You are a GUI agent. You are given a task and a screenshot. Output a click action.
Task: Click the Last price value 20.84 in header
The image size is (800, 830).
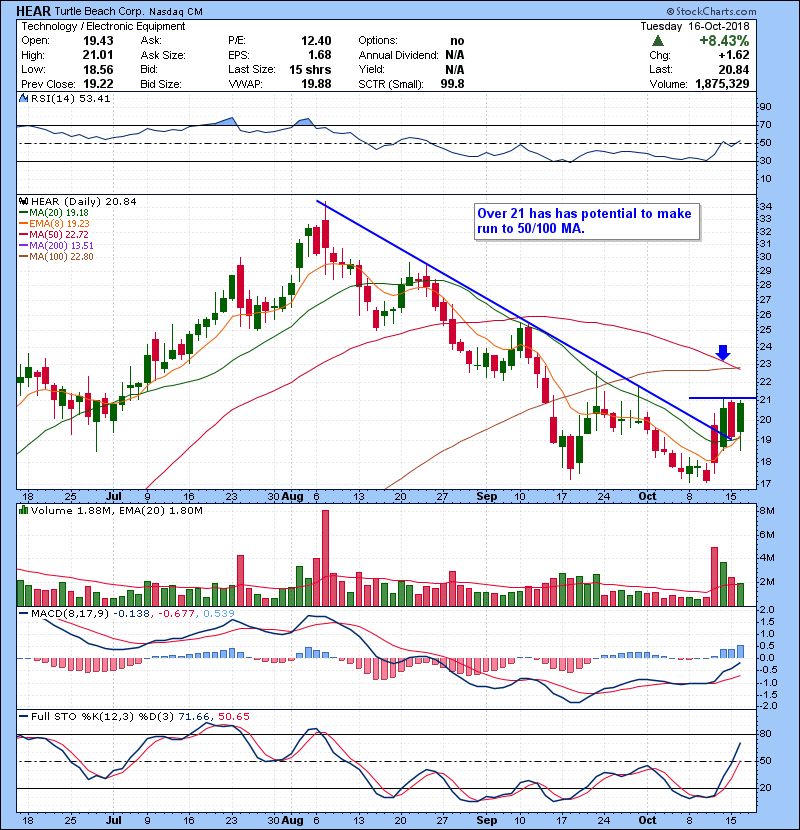(x=734, y=69)
